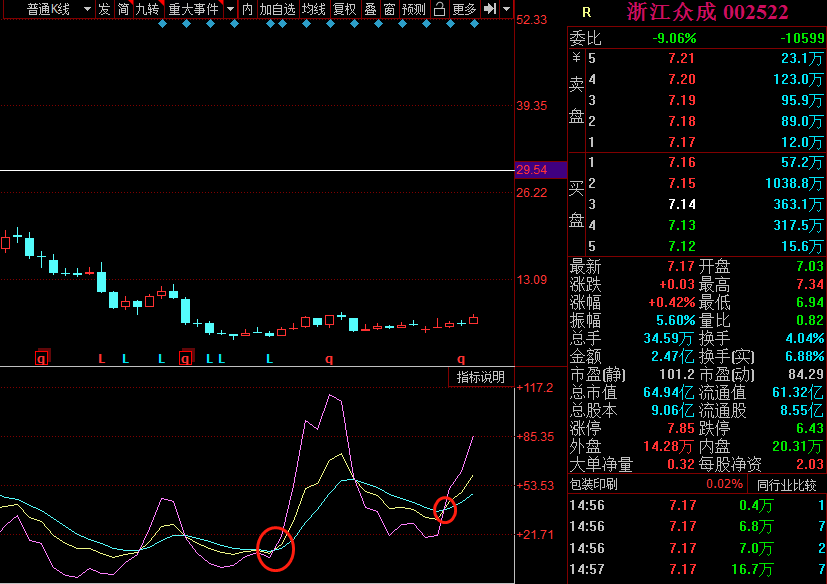
Task: Click the skip-to-end arrow icon
Action: click(x=489, y=9)
